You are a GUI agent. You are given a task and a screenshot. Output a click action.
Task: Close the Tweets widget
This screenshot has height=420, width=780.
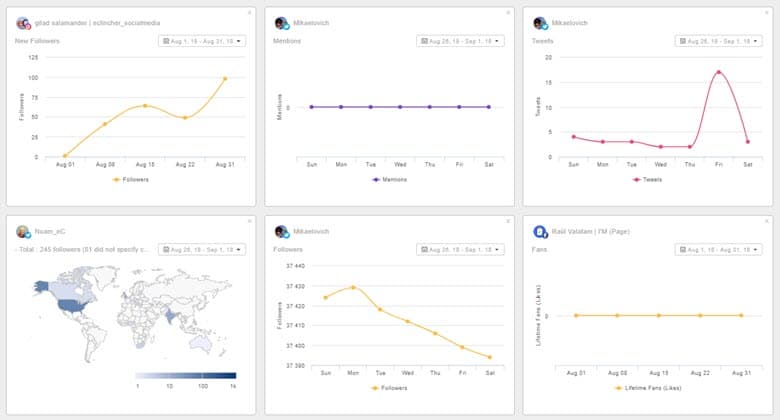(767, 12)
